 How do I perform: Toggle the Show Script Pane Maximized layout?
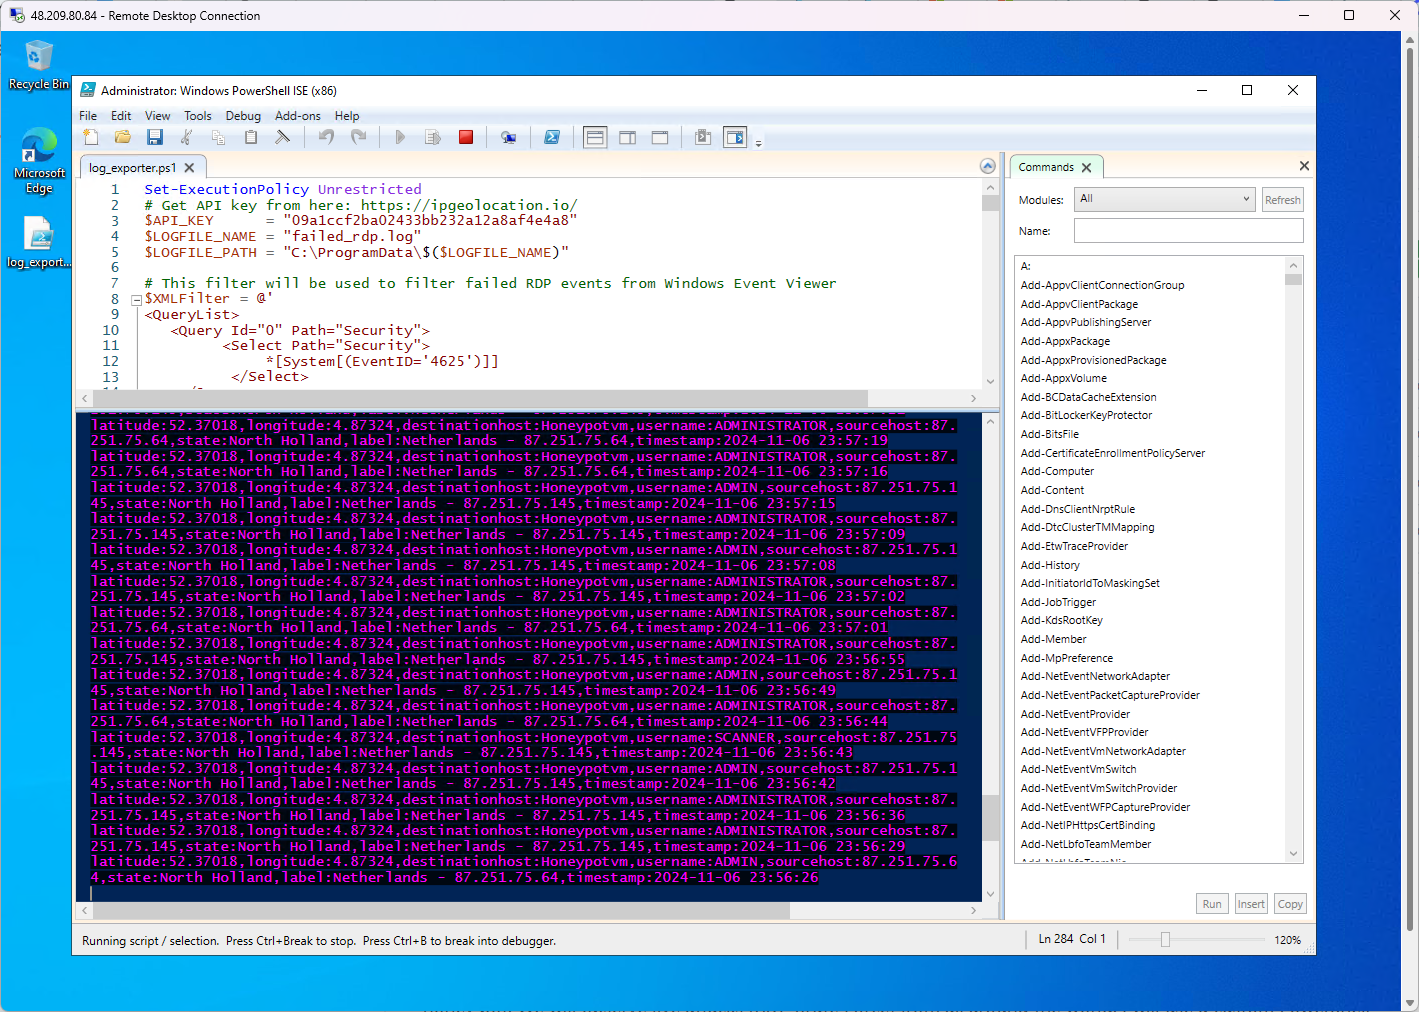[x=659, y=137]
